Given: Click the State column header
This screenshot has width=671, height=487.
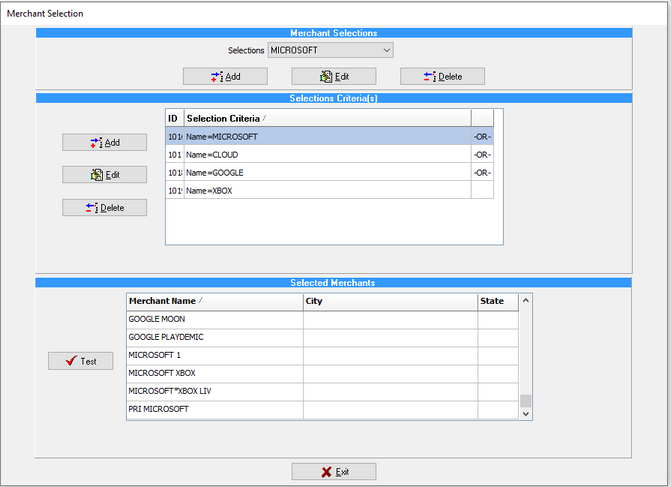Looking at the screenshot, I should [498, 301].
